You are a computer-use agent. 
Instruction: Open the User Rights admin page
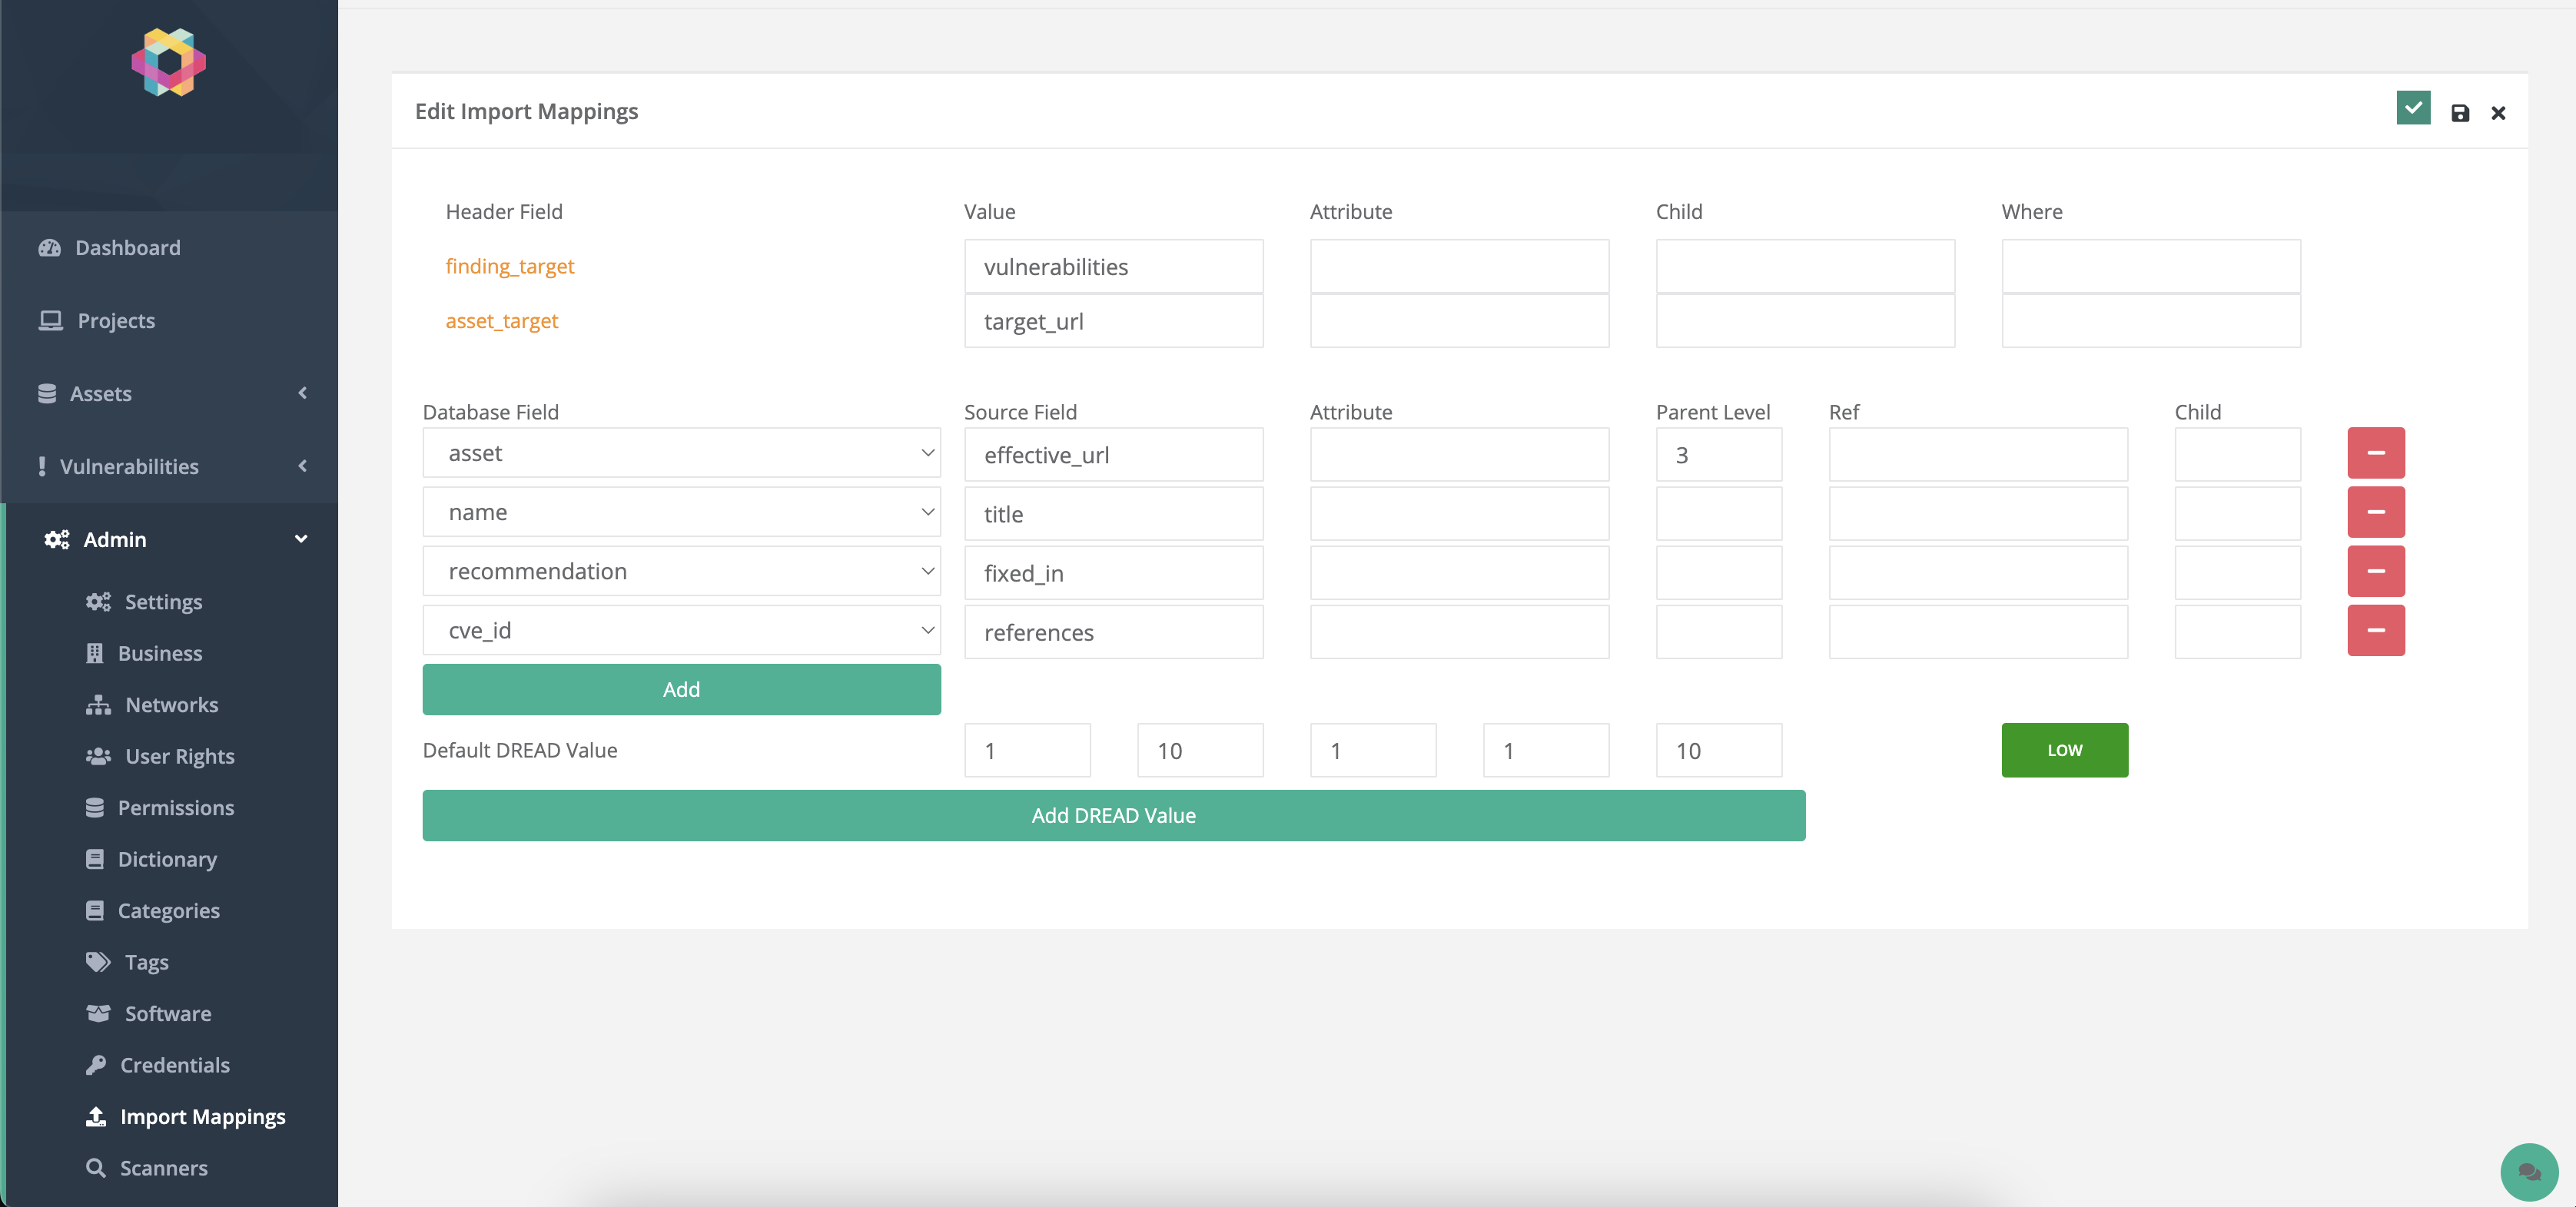pos(179,755)
